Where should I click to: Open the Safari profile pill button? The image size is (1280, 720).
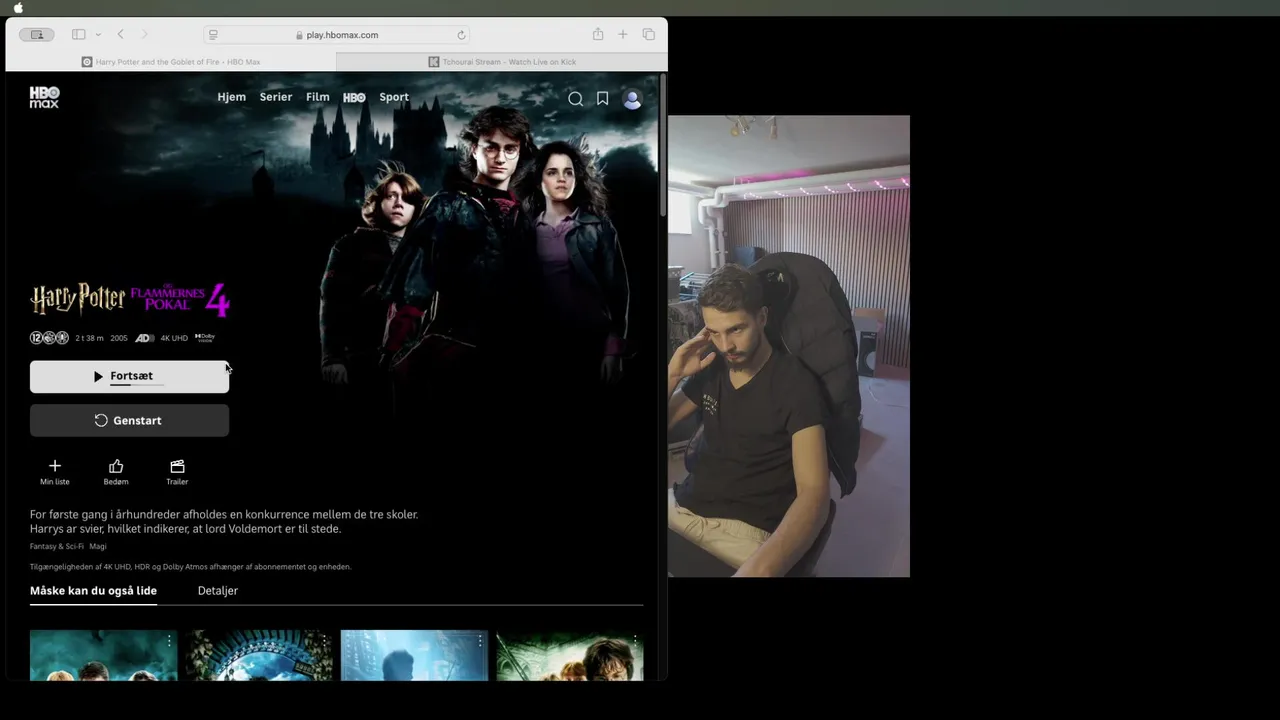tap(37, 34)
